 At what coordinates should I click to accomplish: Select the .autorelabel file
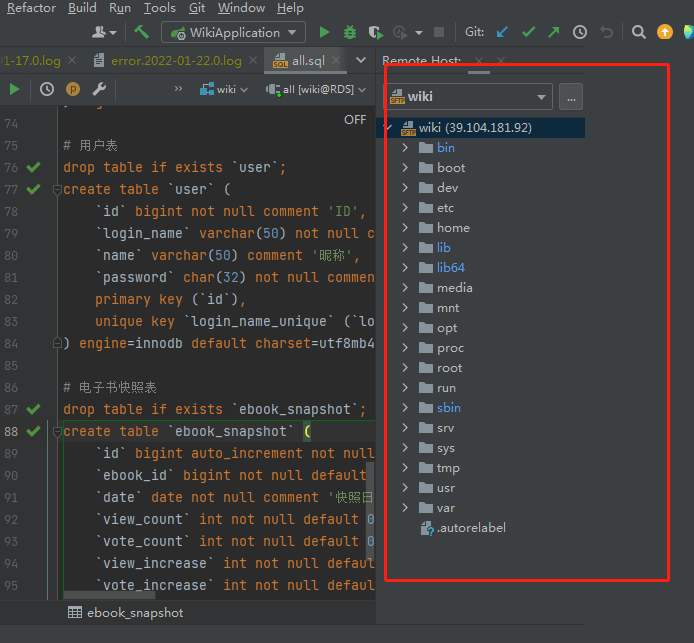coord(471,528)
